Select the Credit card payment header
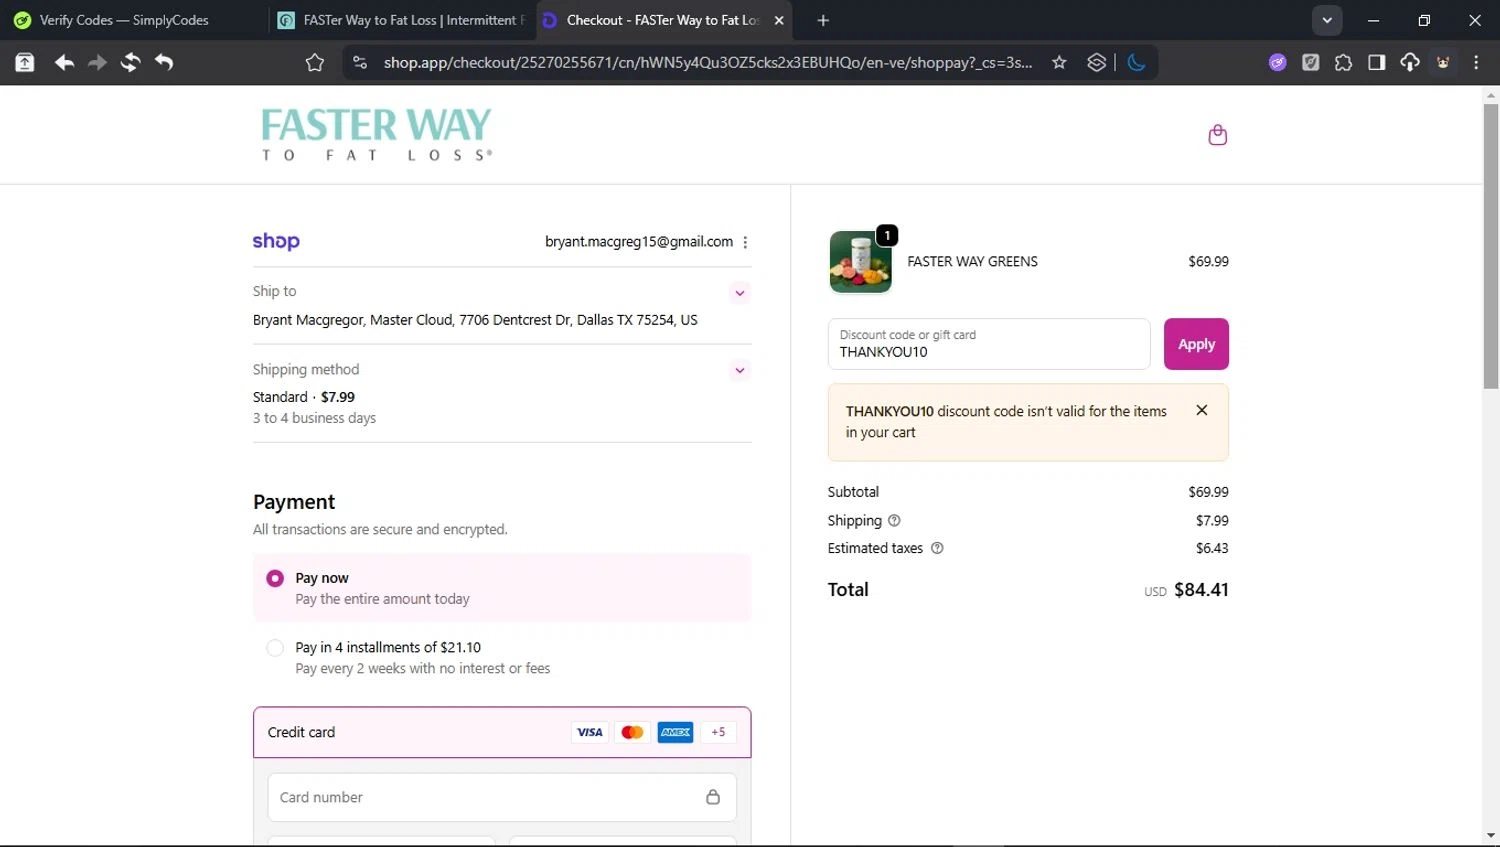 (x=502, y=732)
